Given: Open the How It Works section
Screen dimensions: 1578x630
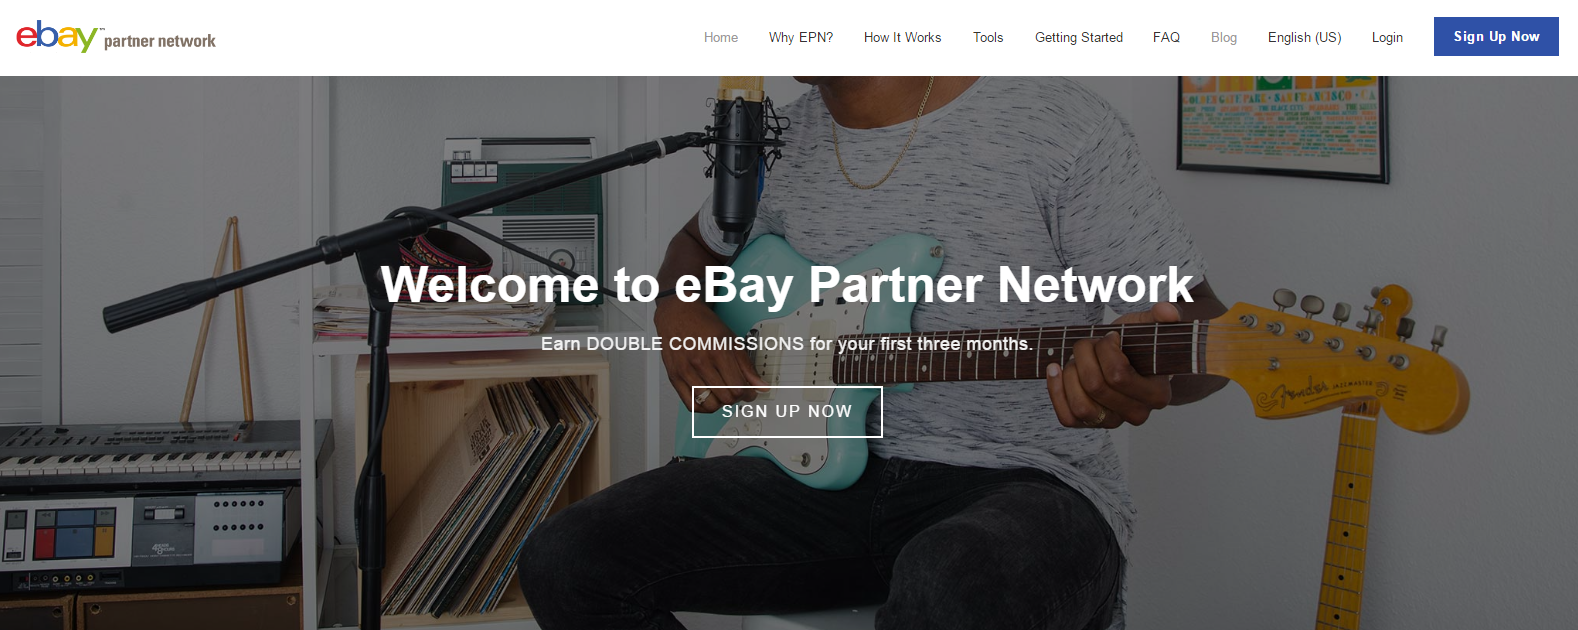Looking at the screenshot, I should tap(903, 37).
